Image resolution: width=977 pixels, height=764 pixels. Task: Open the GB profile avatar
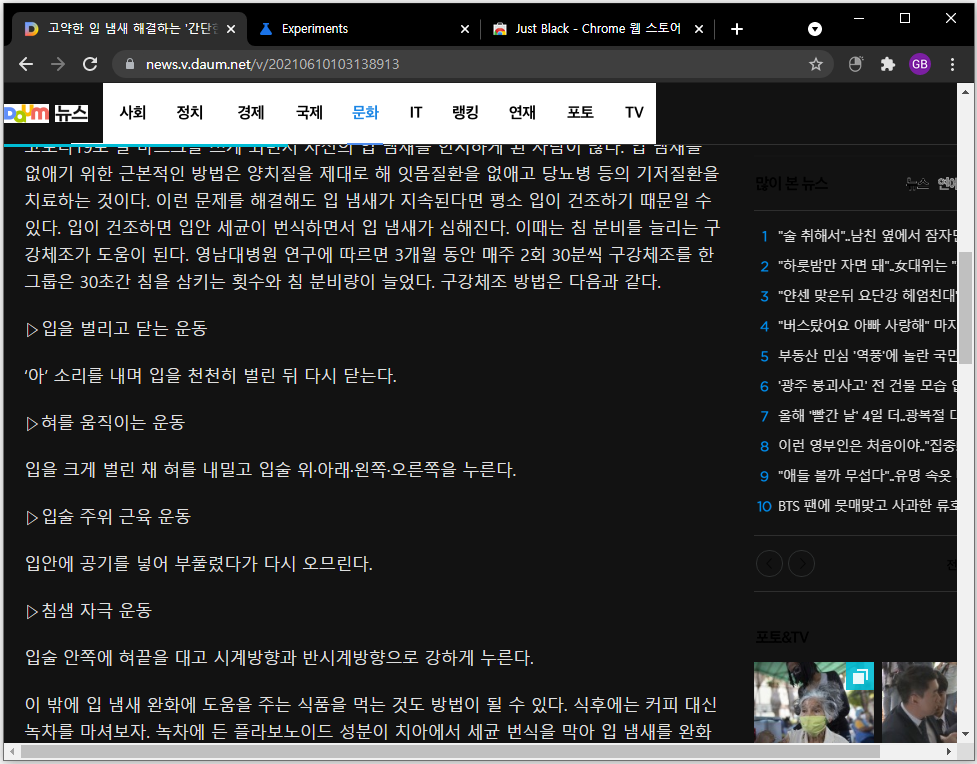click(x=920, y=64)
